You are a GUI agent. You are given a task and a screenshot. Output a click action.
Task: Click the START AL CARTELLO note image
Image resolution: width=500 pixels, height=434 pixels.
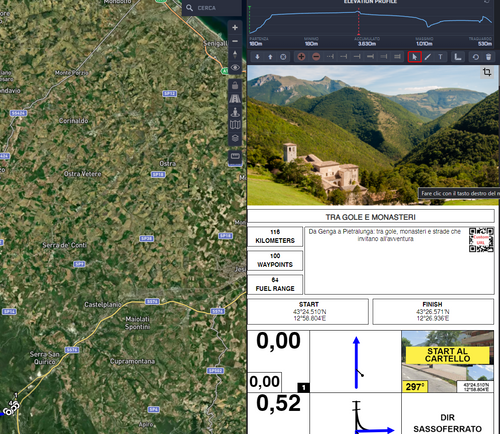448,362
